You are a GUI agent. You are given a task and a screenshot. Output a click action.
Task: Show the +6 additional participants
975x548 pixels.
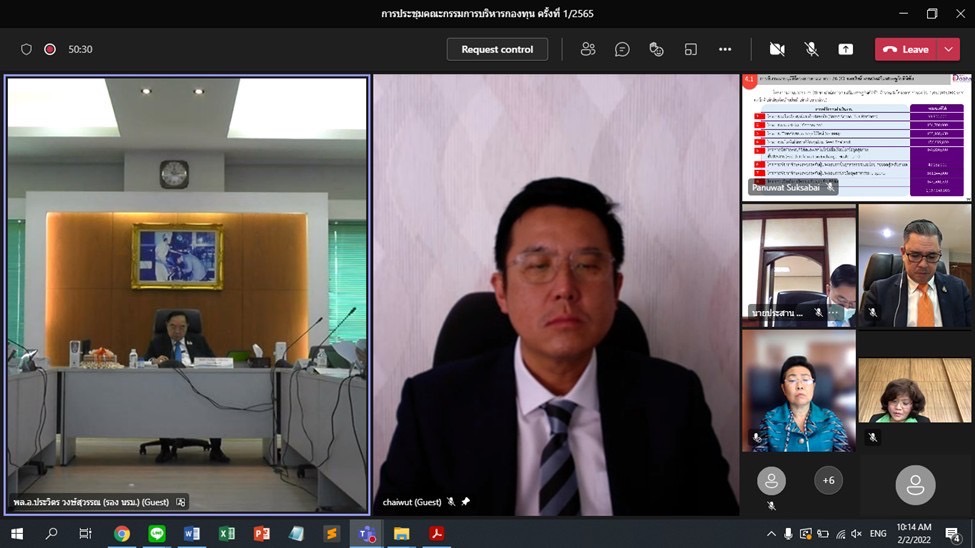(x=828, y=480)
